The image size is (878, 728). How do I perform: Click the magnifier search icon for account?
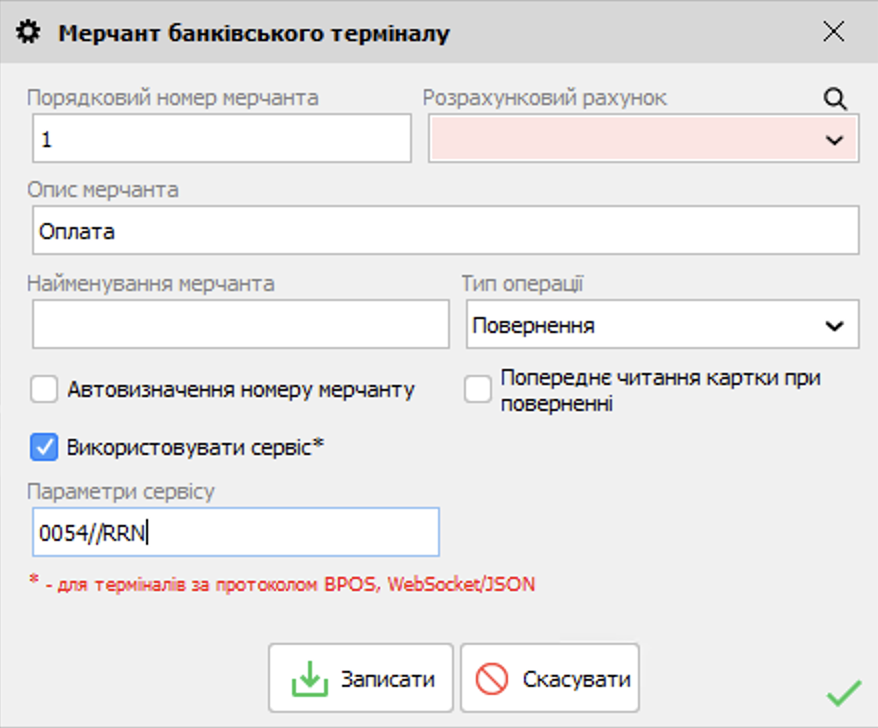835,98
